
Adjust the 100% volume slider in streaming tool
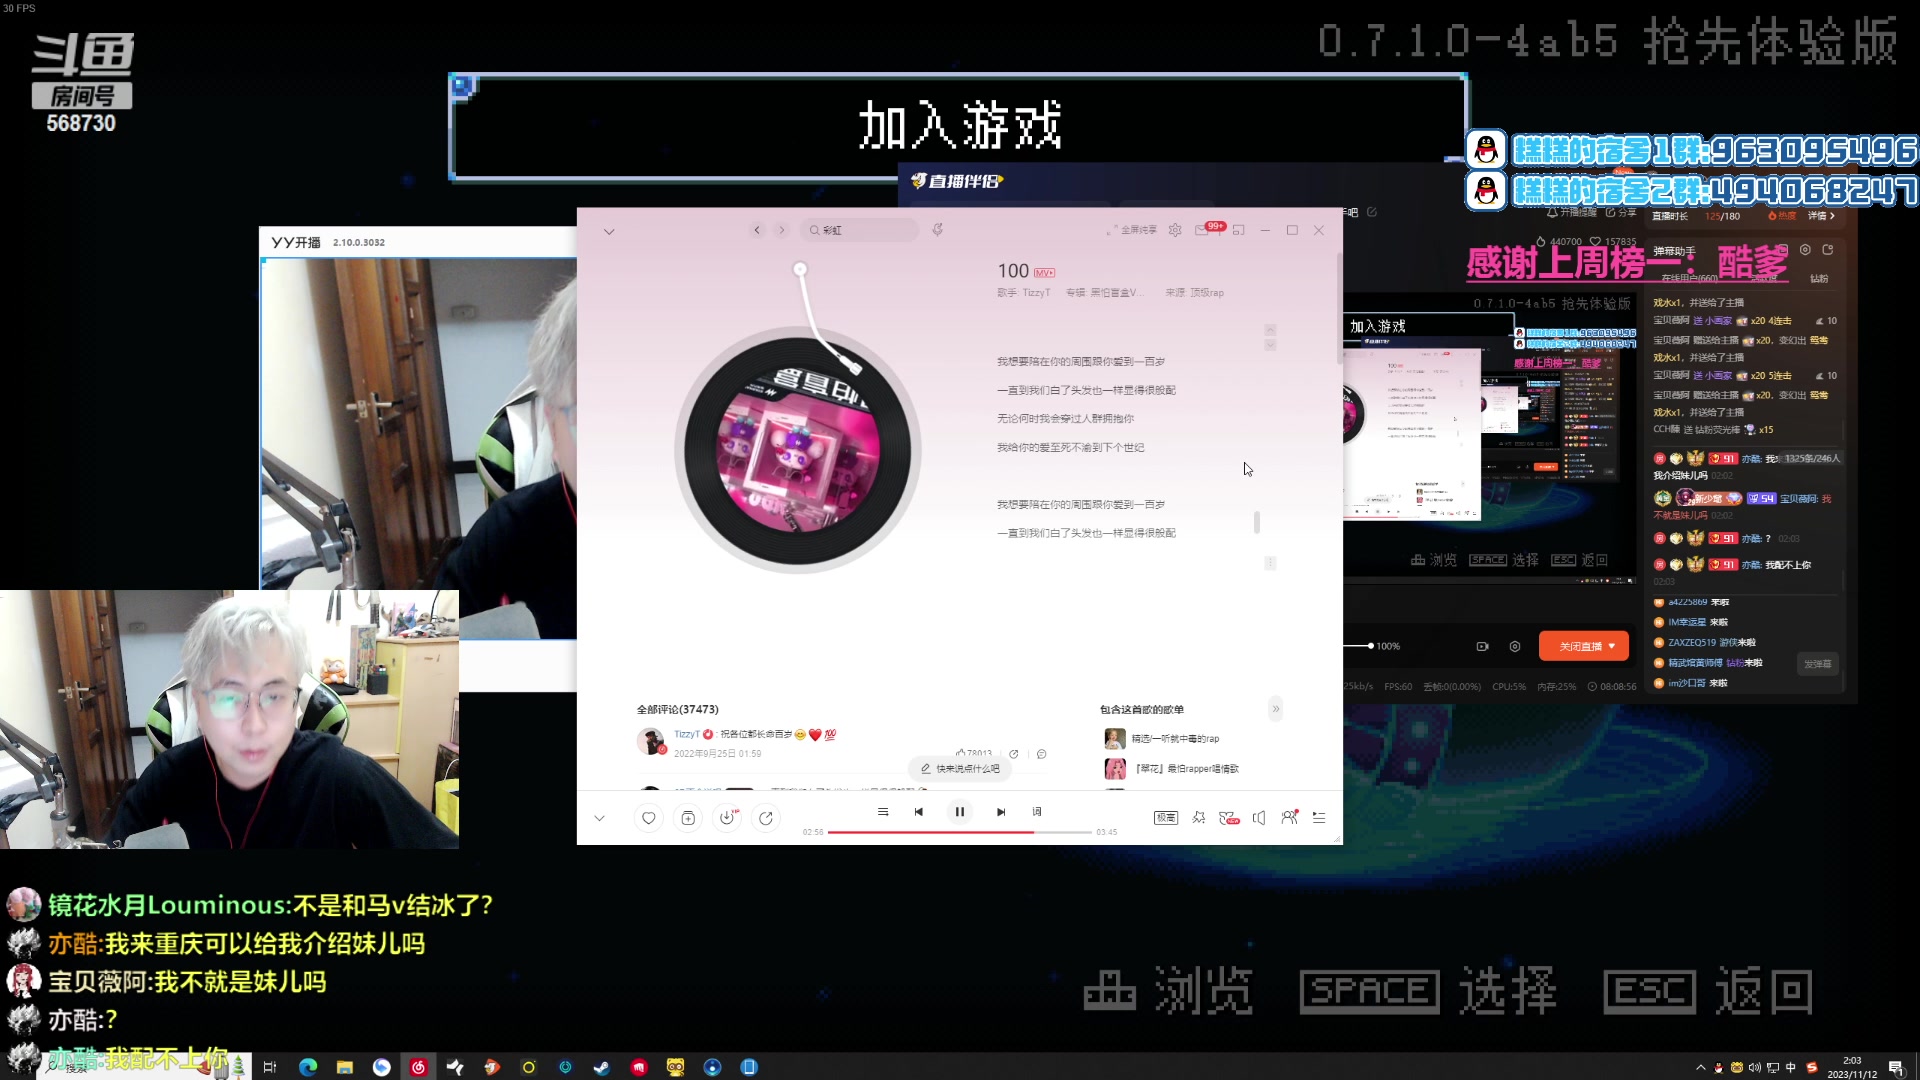tap(1357, 646)
